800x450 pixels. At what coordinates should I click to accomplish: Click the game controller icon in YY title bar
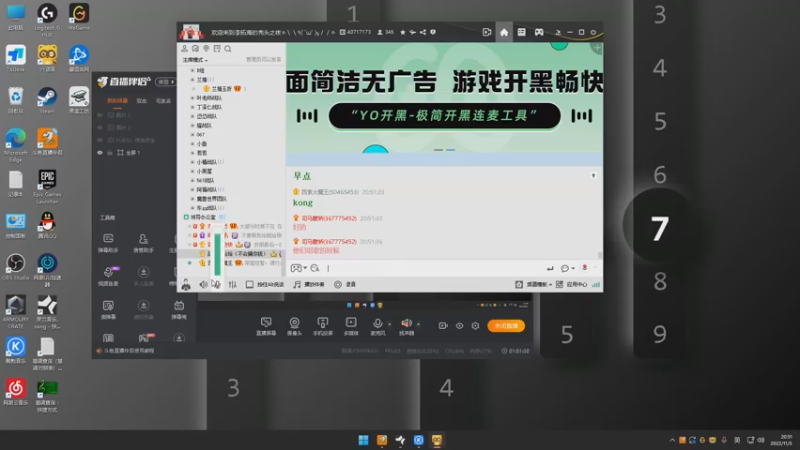539,32
